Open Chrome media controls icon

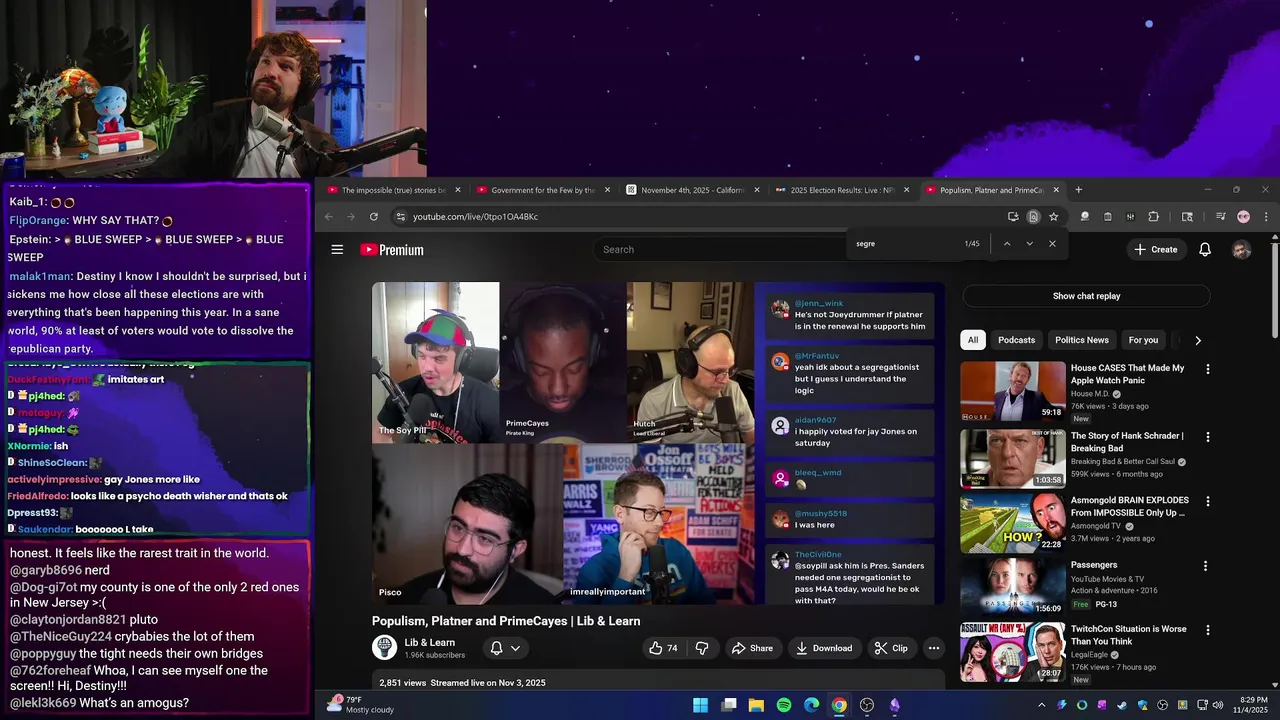pyautogui.click(x=1220, y=217)
